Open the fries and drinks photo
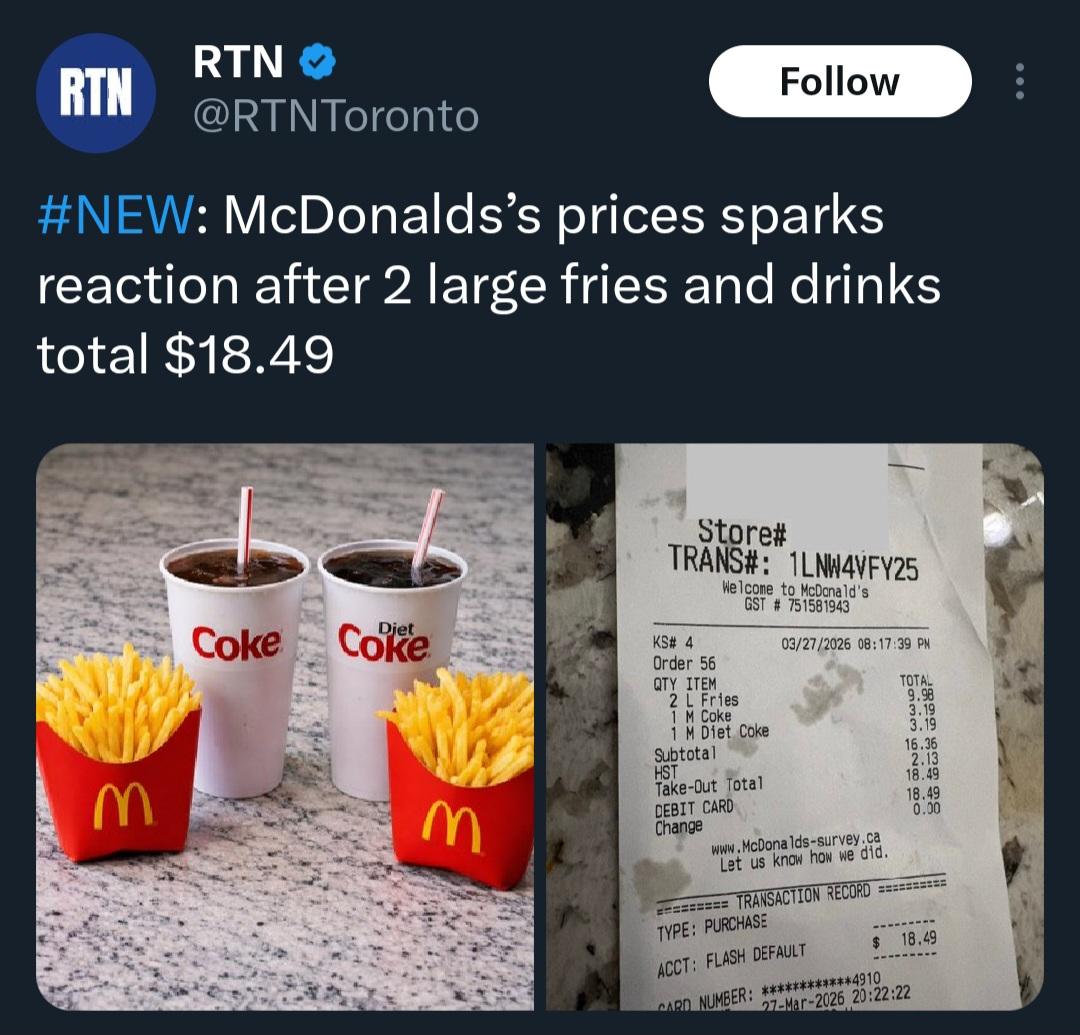 [x=284, y=726]
